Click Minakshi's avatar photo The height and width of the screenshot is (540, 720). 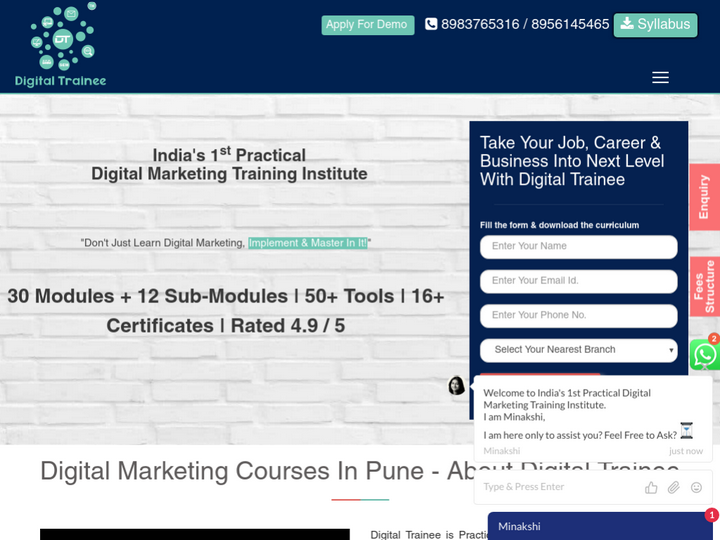coord(456,385)
